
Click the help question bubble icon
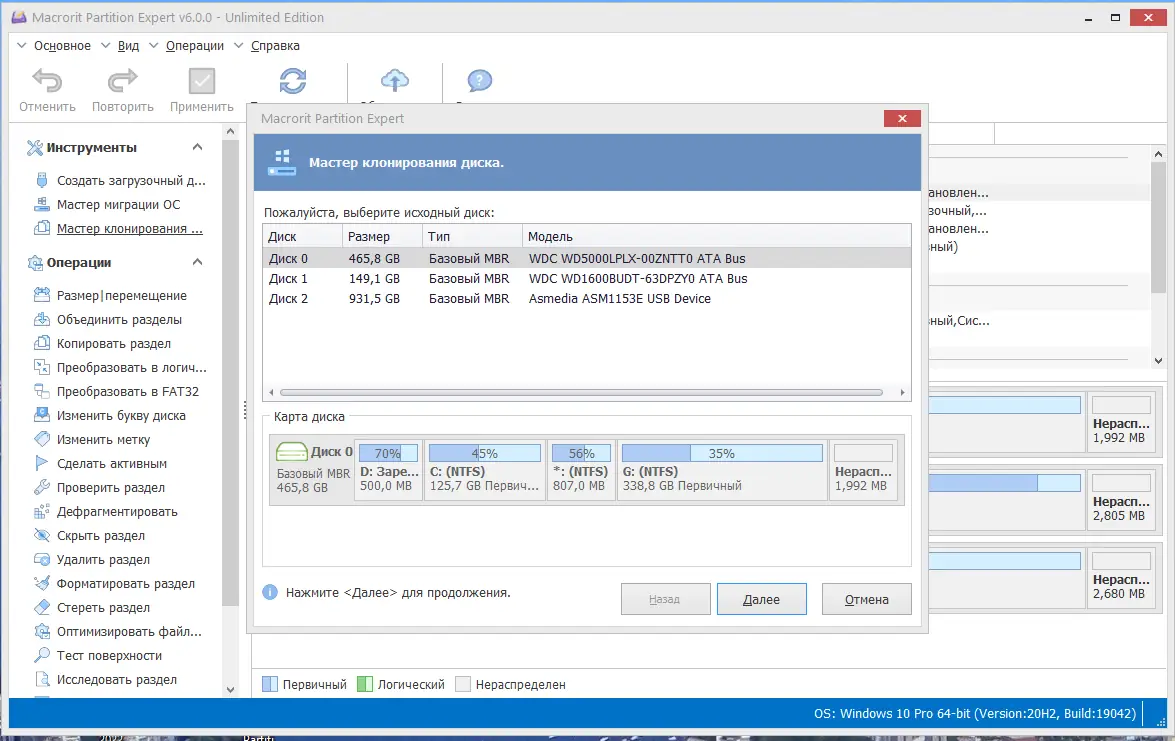[x=480, y=80]
